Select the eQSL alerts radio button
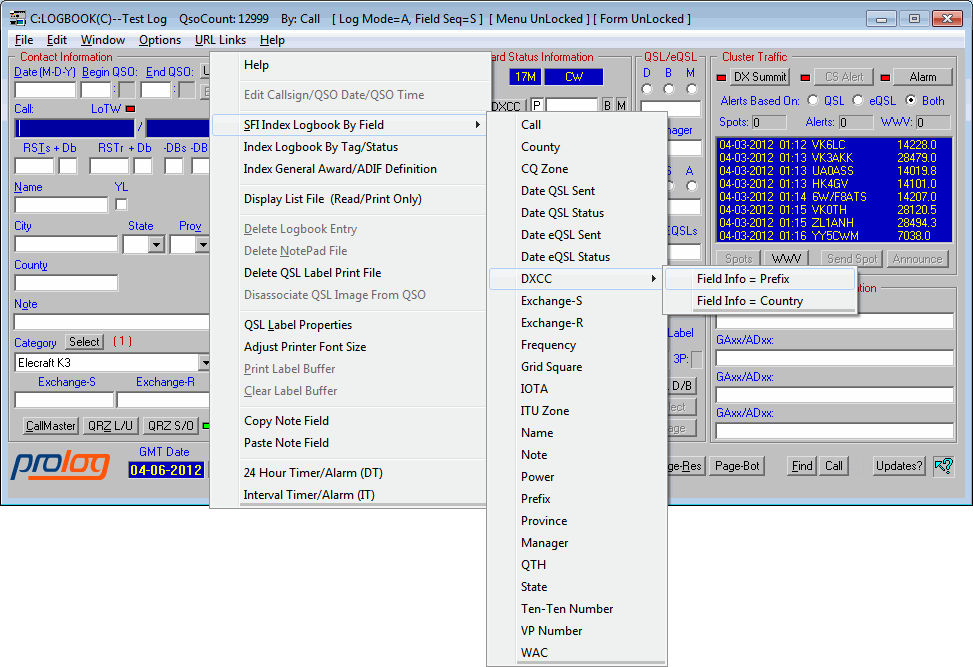The height and width of the screenshot is (667, 973). pyautogui.click(x=858, y=100)
